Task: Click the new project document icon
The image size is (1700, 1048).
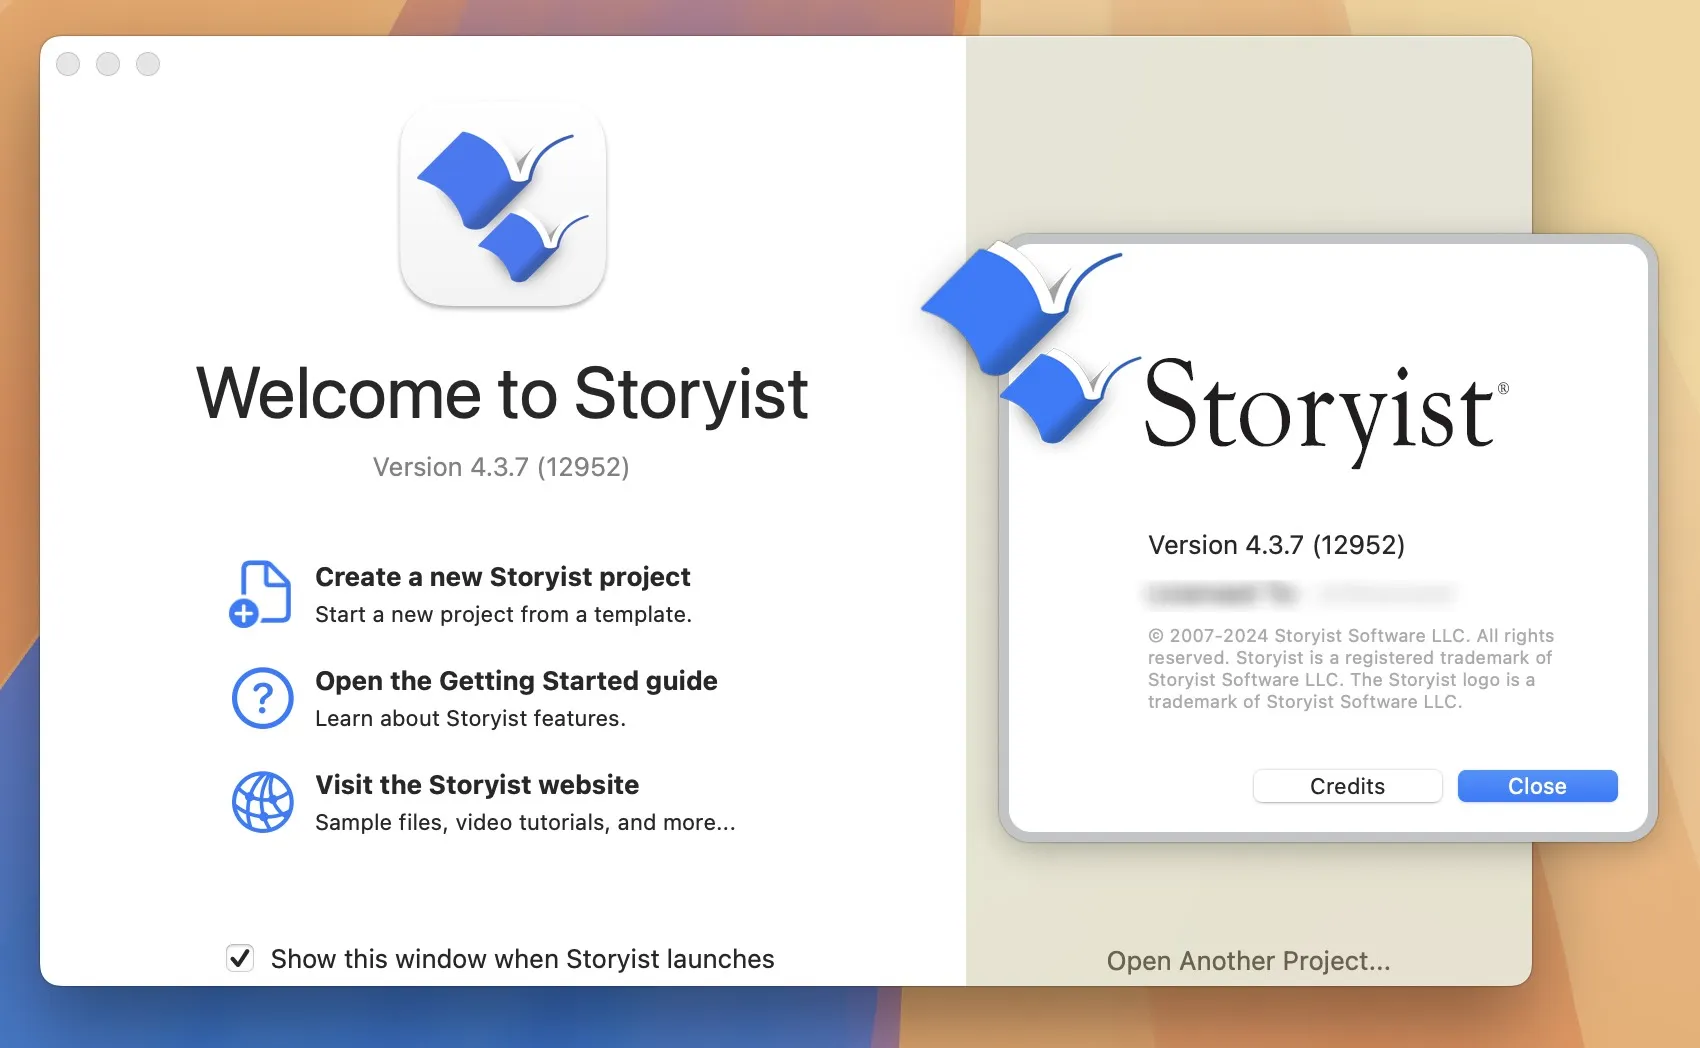Action: (x=261, y=594)
